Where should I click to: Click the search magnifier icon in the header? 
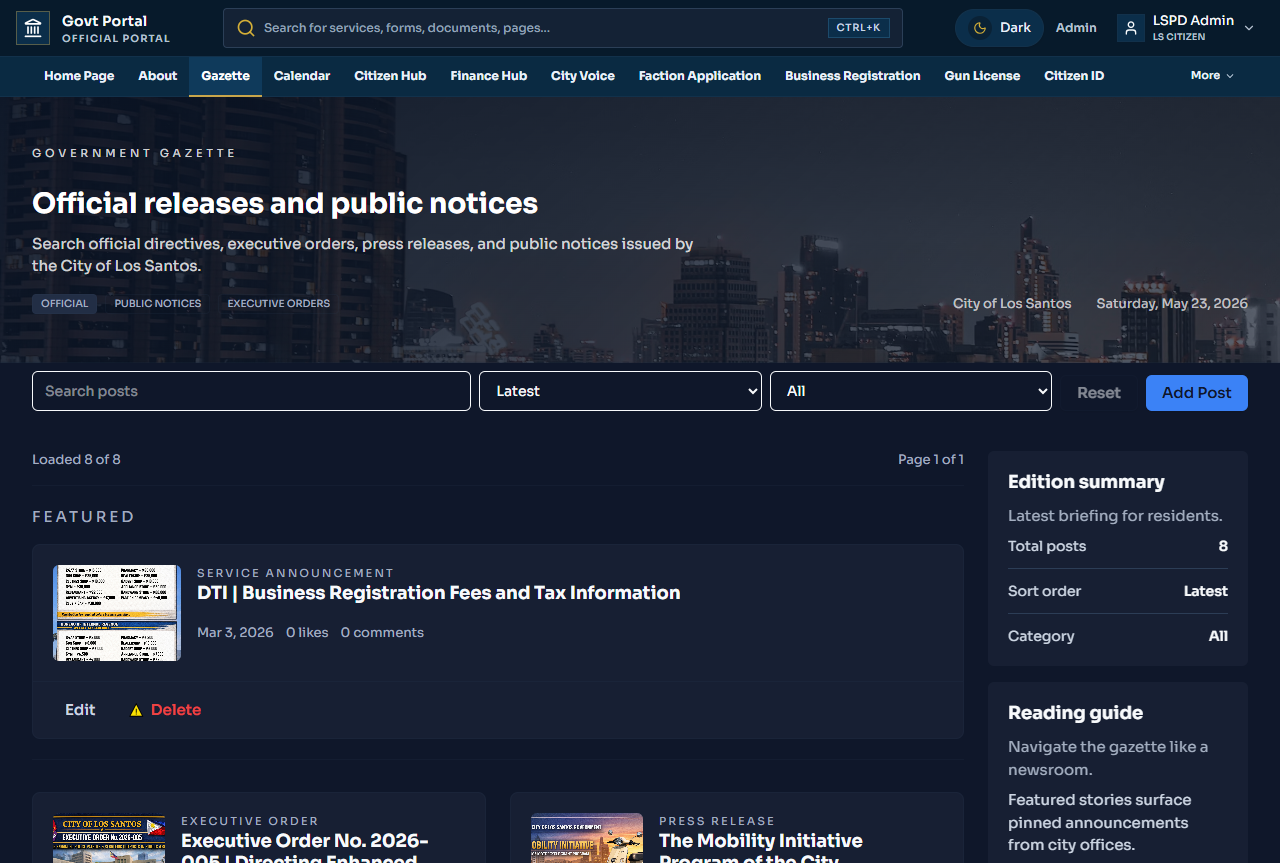[x=245, y=28]
